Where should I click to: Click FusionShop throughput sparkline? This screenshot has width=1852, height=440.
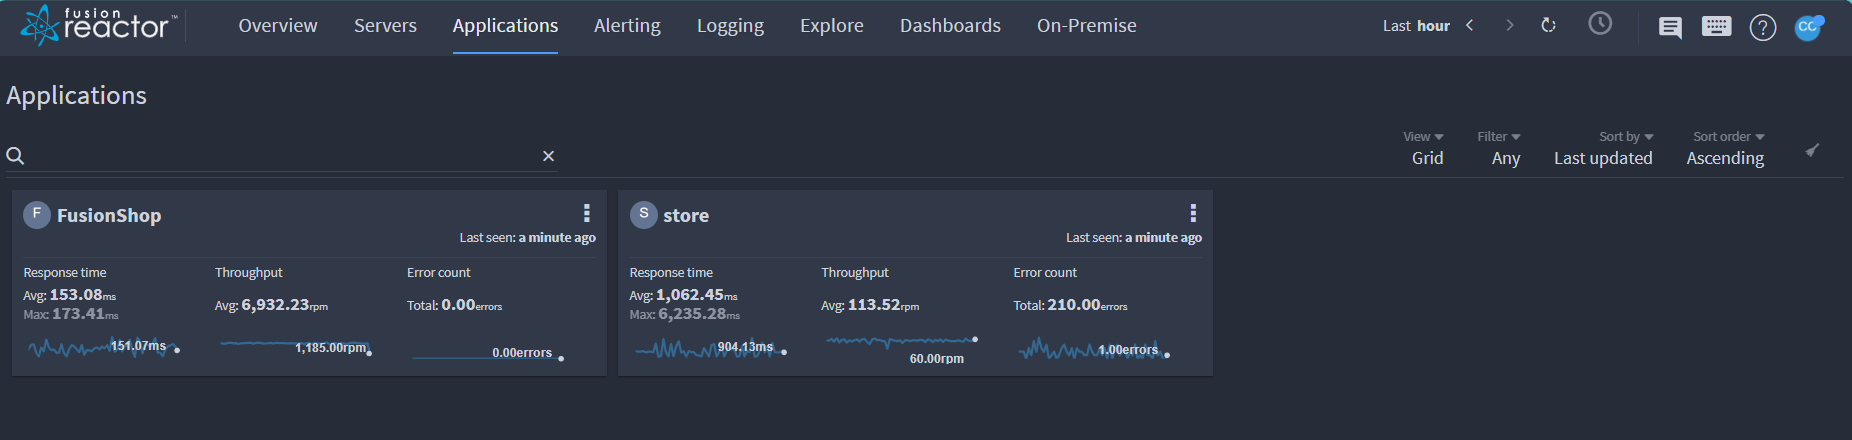(x=296, y=347)
